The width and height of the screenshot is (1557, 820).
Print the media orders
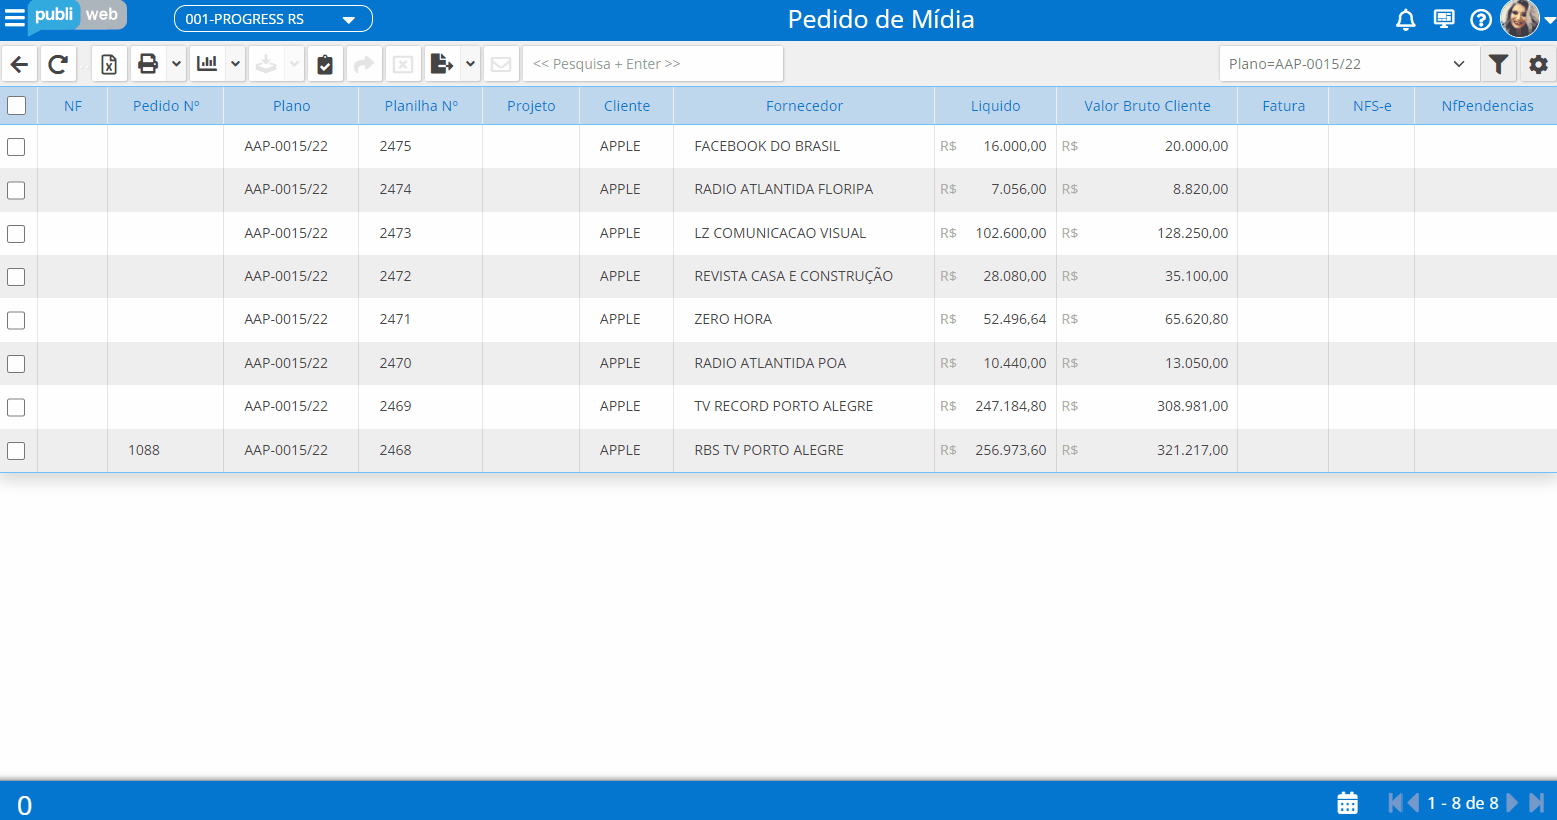coord(148,64)
